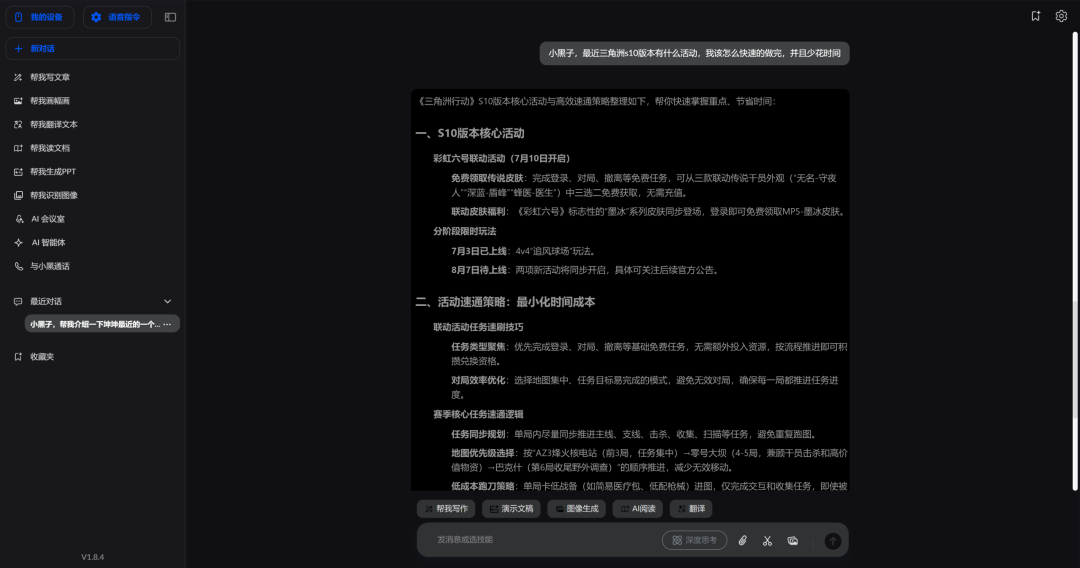Open 语音指令 voice command settings

click(117, 17)
